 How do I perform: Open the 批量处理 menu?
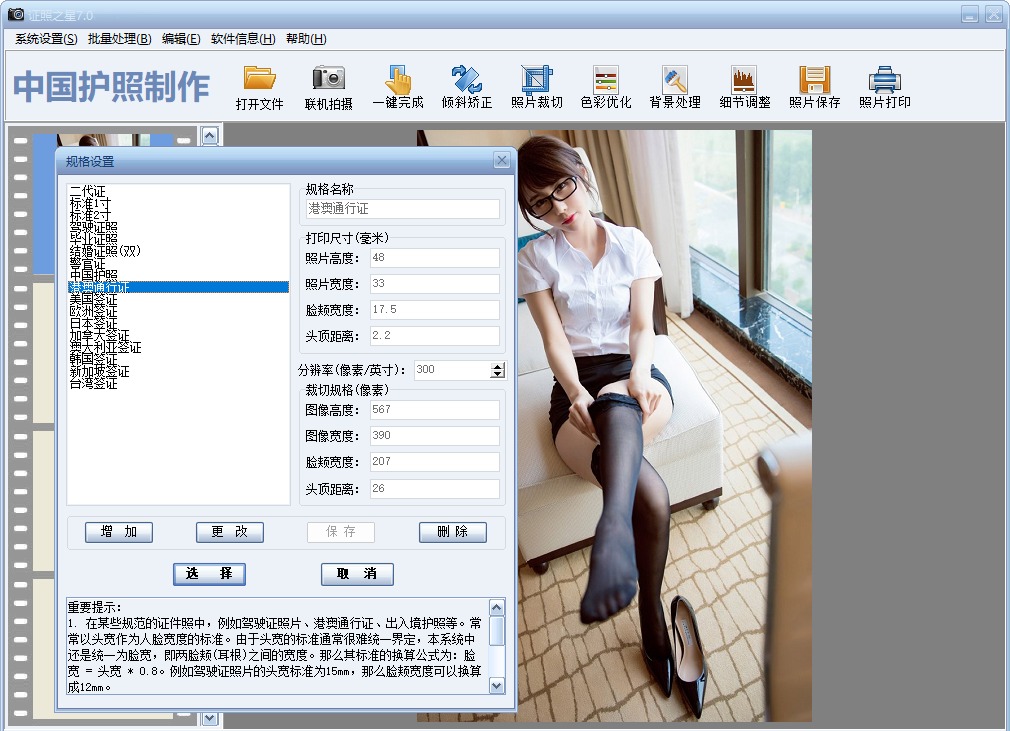(x=119, y=39)
